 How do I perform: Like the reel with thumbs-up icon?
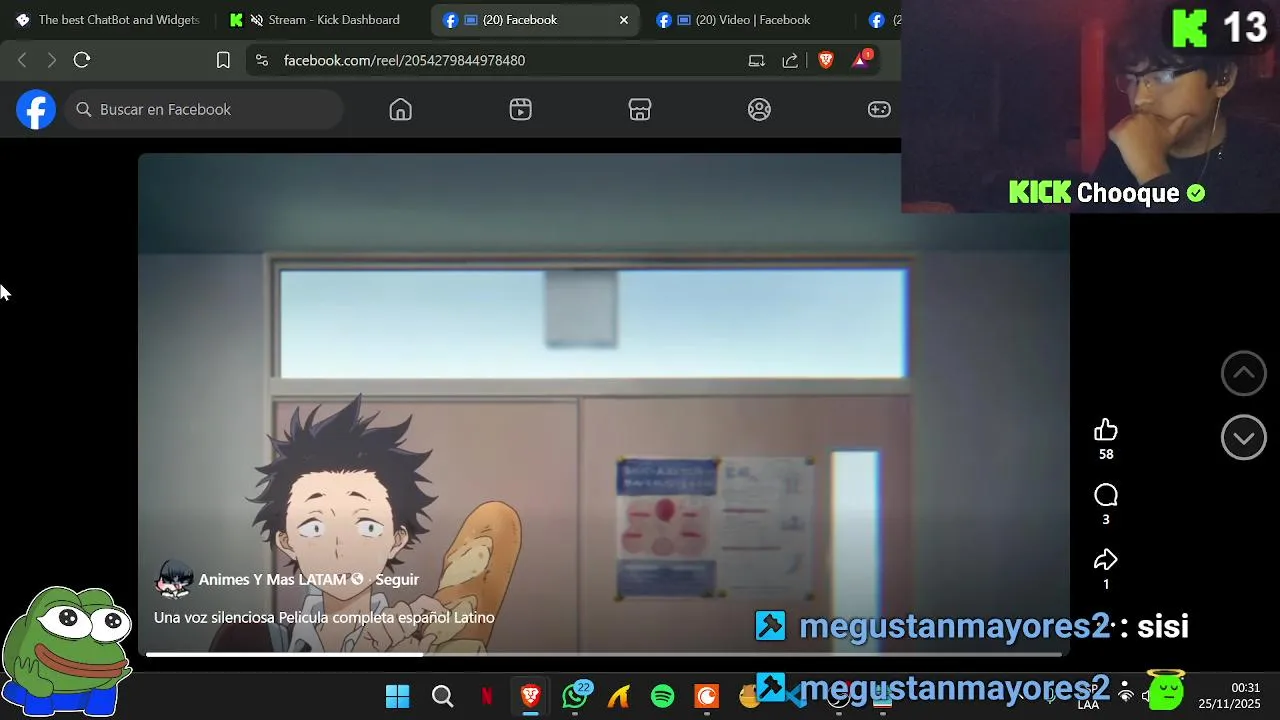coord(1105,430)
